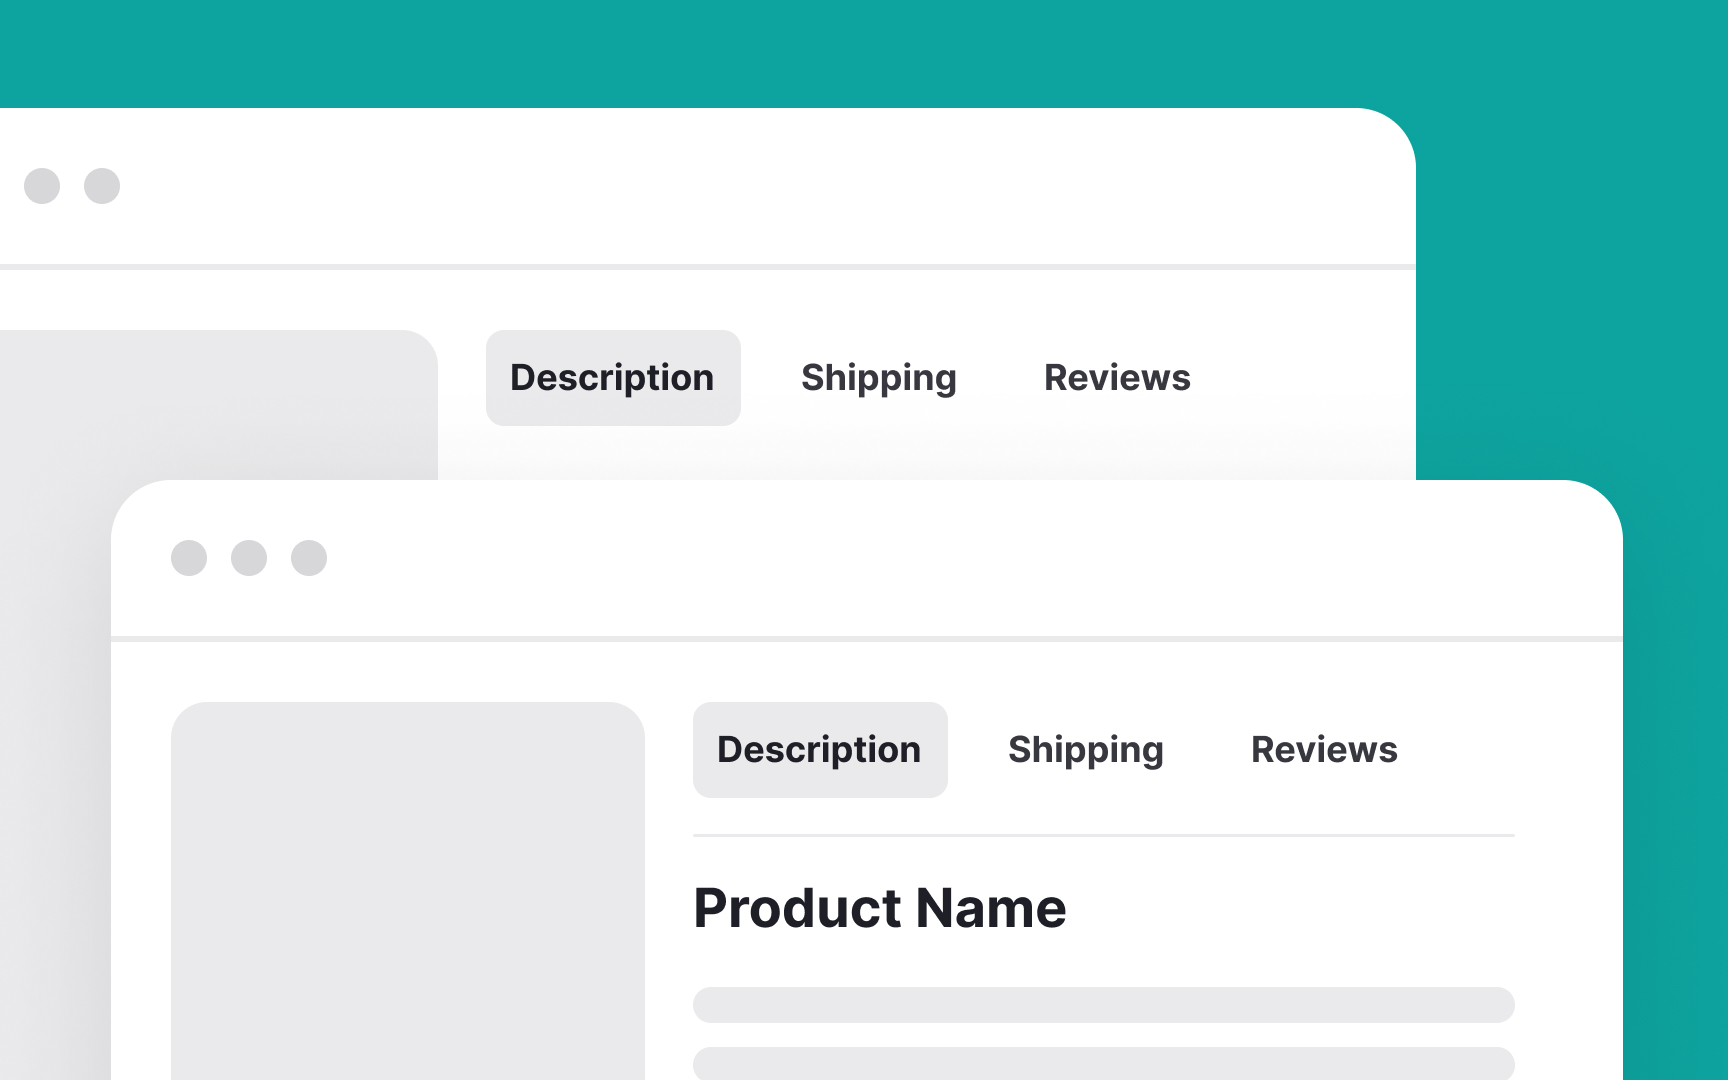This screenshot has height=1080, width=1728.
Task: Click middle gray dot of front window
Action: point(249,558)
